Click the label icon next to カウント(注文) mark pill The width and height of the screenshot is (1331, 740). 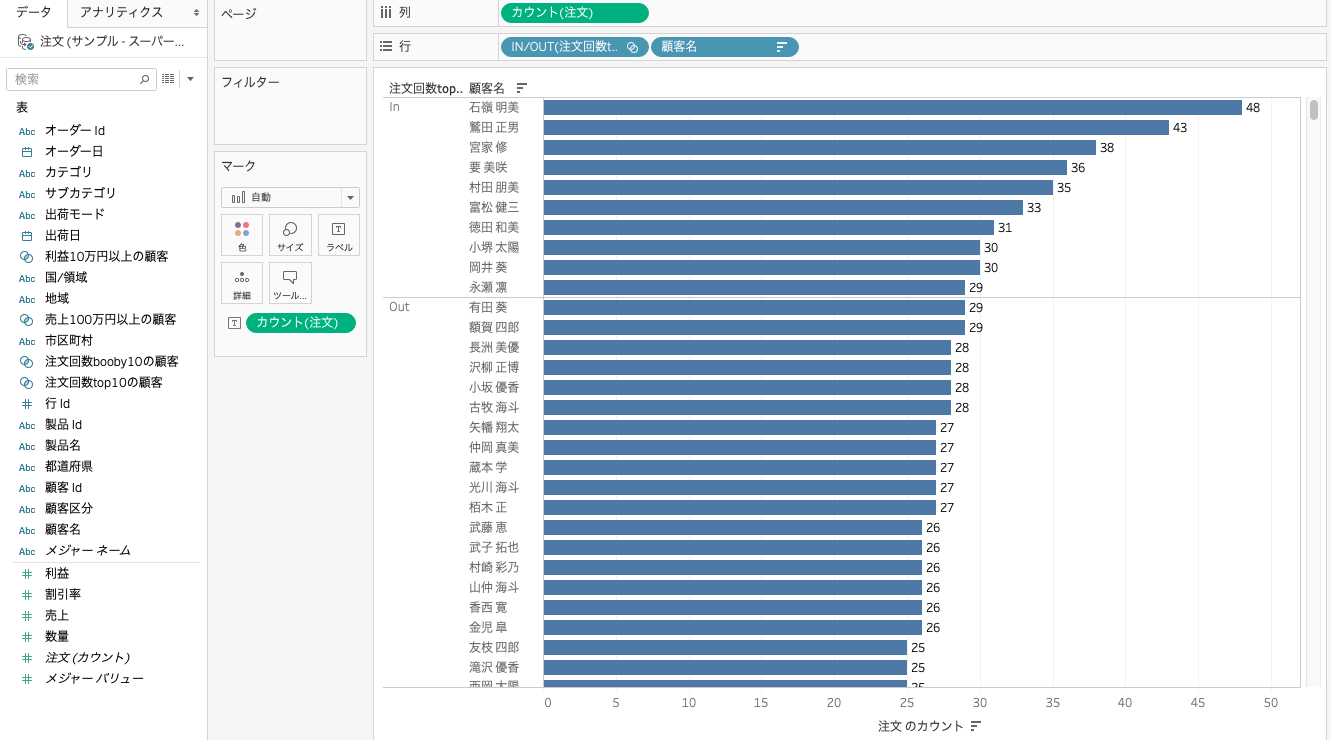(x=234, y=323)
